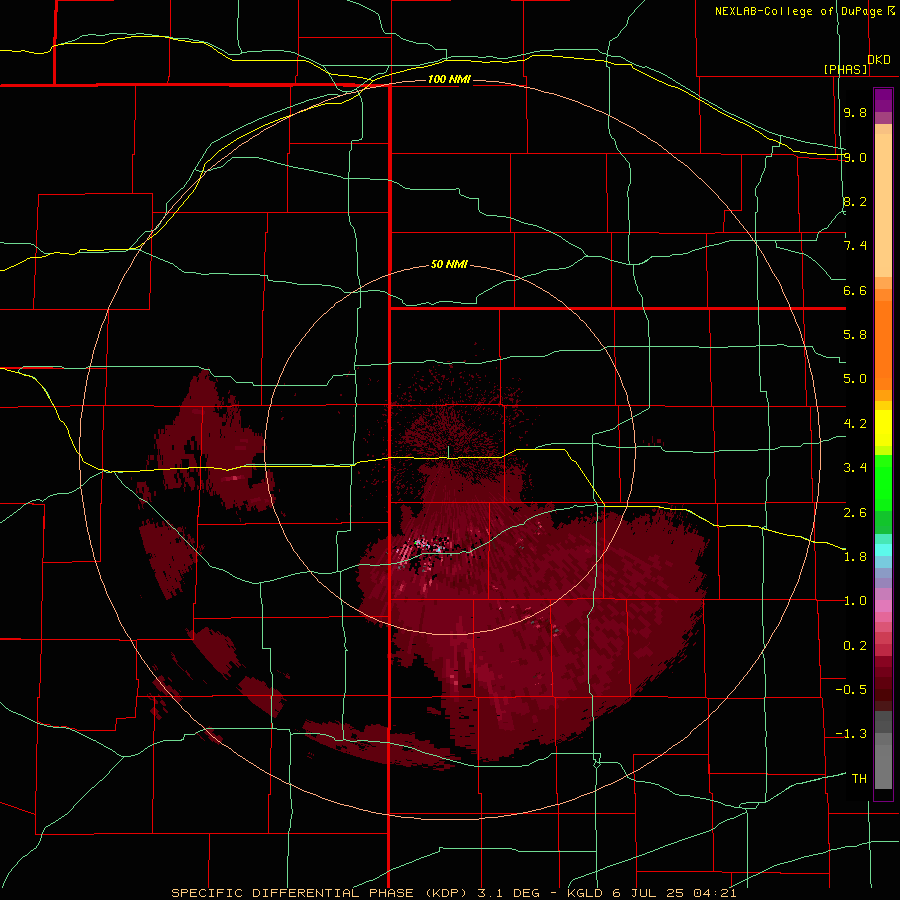Click the radar site marker at map center
Viewport: 900px width, 900px height.
point(449,452)
